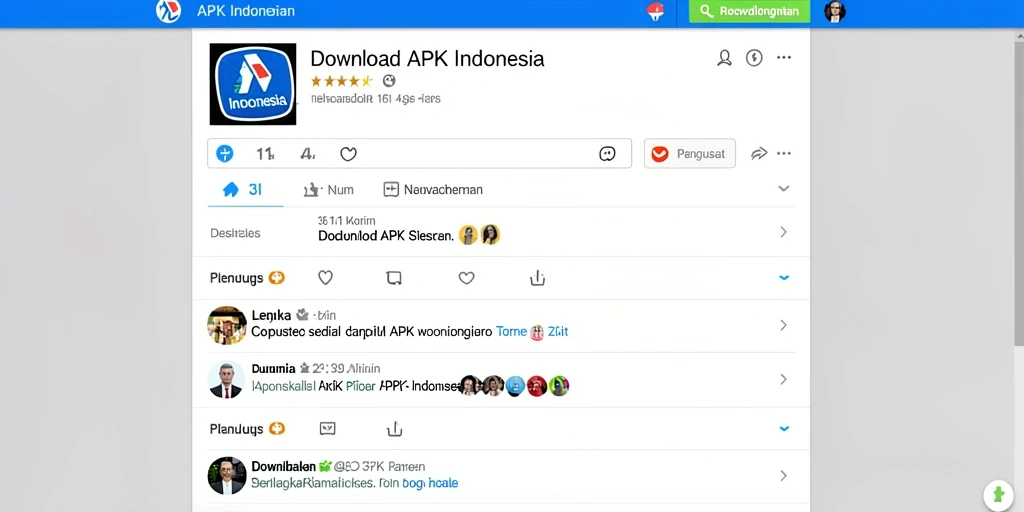Click the Lenika username
Image resolution: width=1024 pixels, height=512 pixels.
pyautogui.click(x=271, y=315)
